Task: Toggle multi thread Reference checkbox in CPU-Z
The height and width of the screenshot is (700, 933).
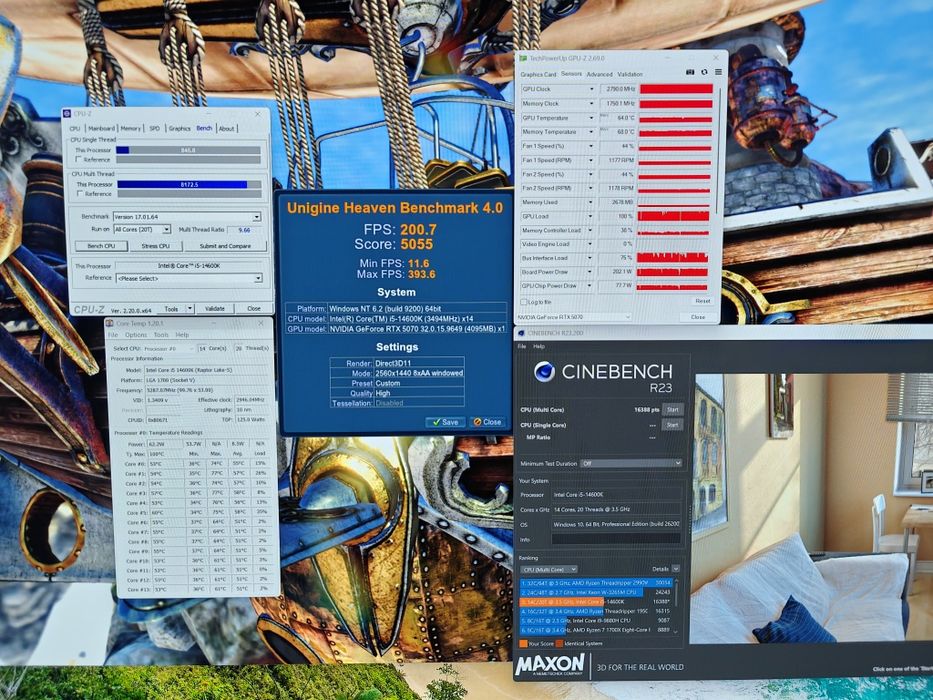Action: 80,193
